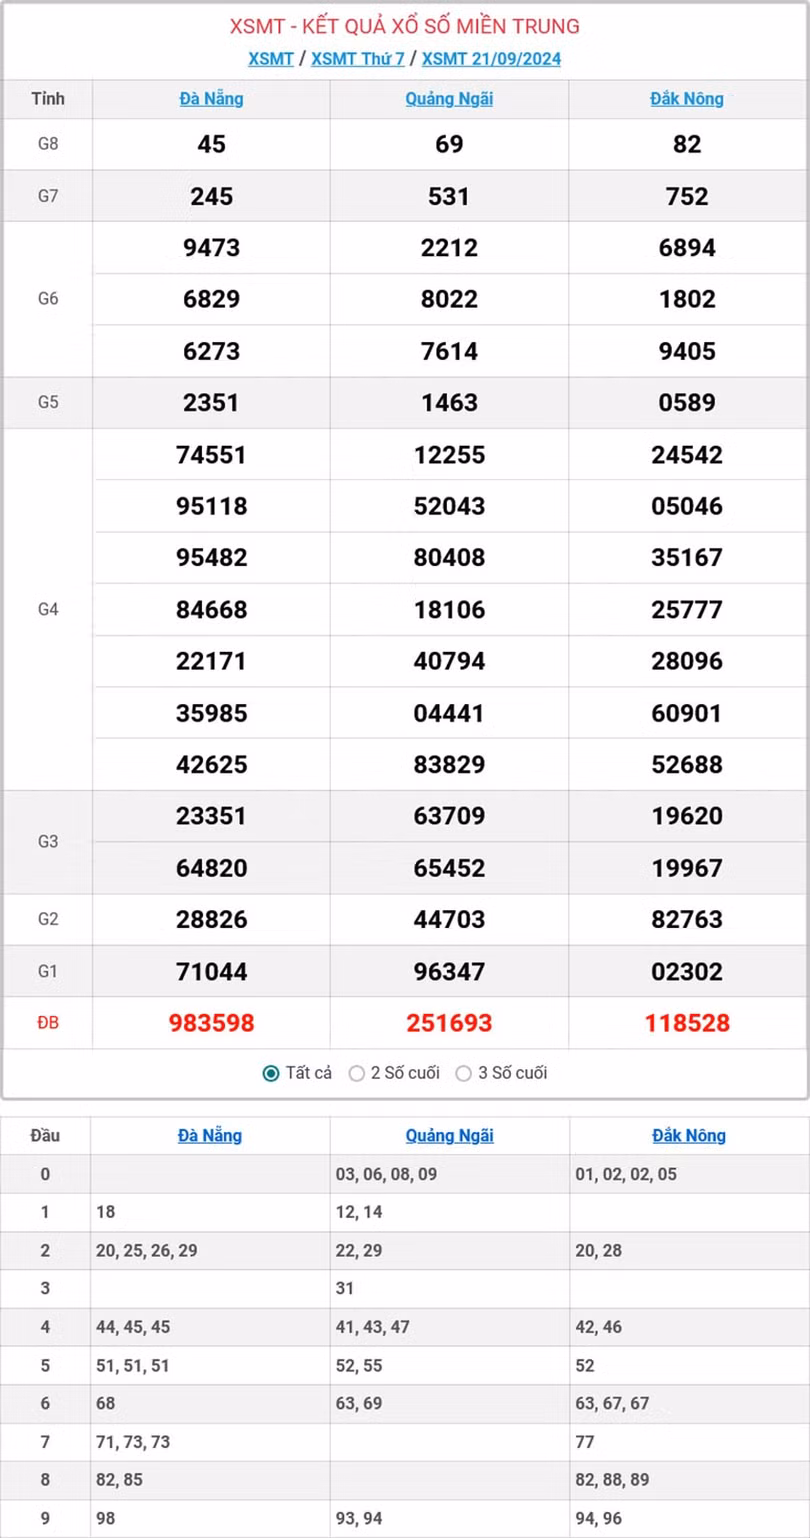
Task: Click the G8 number 45
Action: 211,144
